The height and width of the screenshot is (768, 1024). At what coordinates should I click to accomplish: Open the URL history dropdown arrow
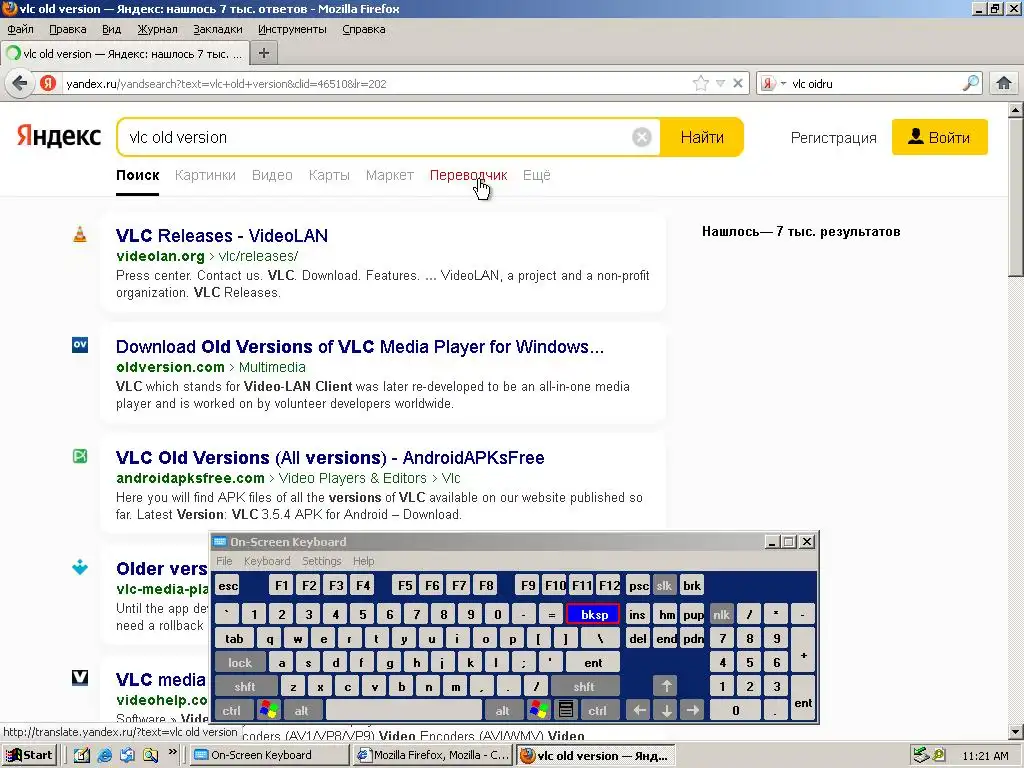[x=720, y=83]
